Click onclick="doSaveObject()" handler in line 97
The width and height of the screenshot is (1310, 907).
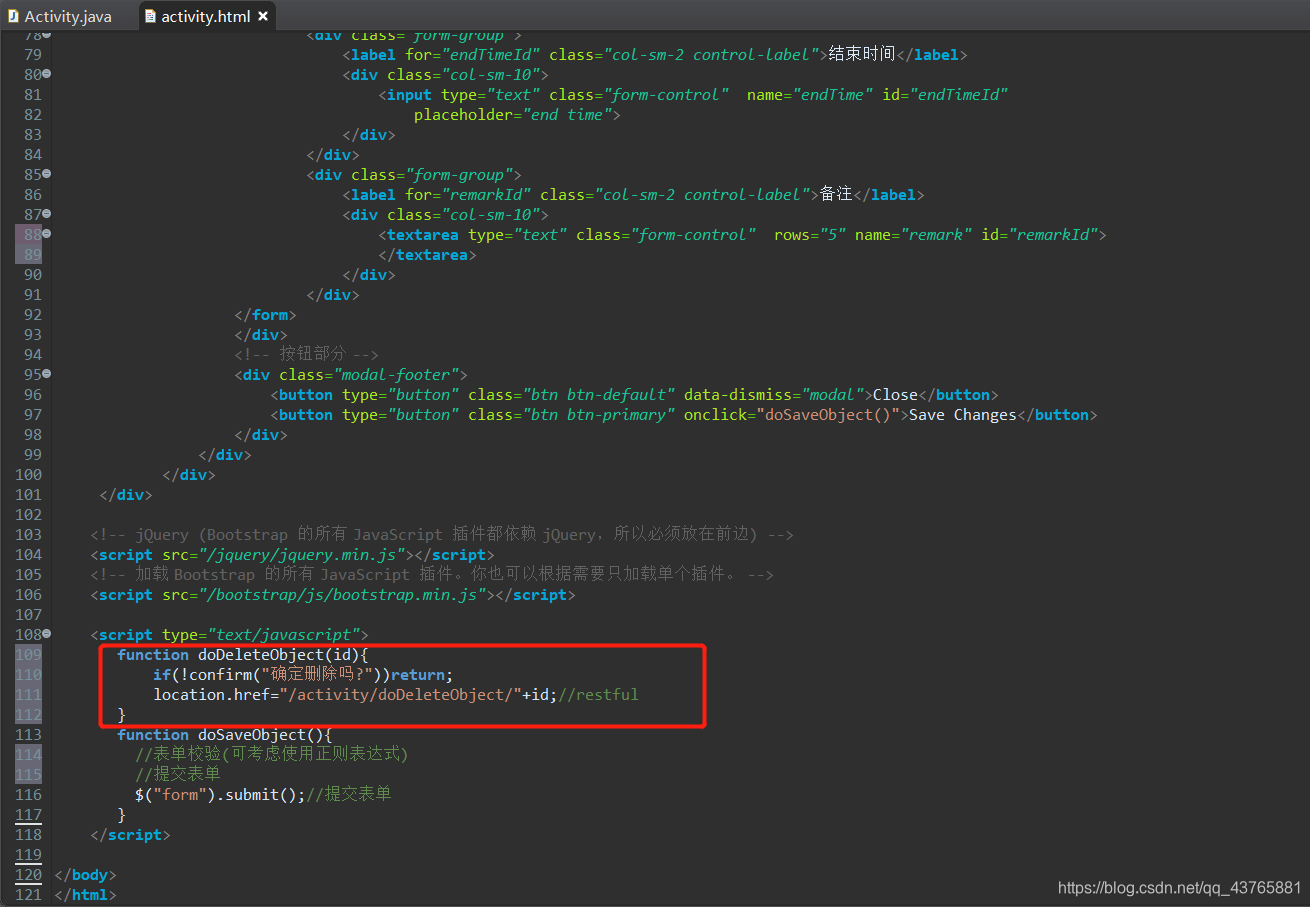792,415
